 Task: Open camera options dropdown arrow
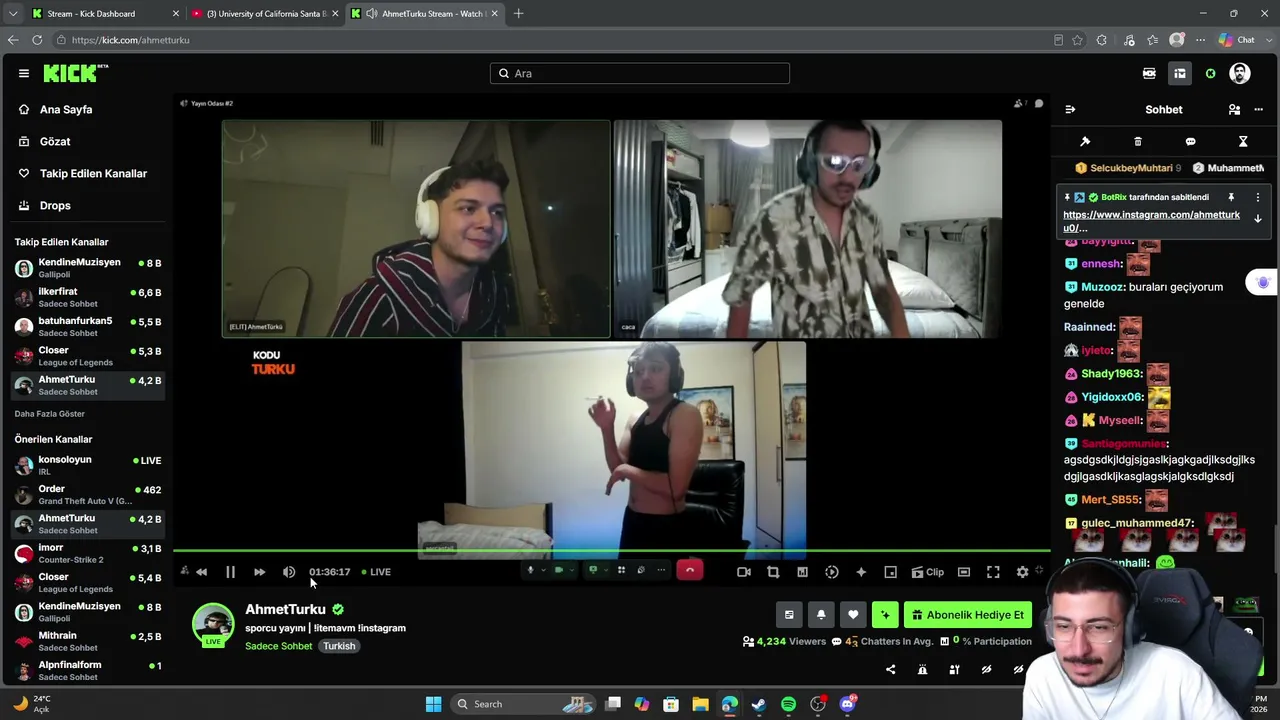click(572, 570)
